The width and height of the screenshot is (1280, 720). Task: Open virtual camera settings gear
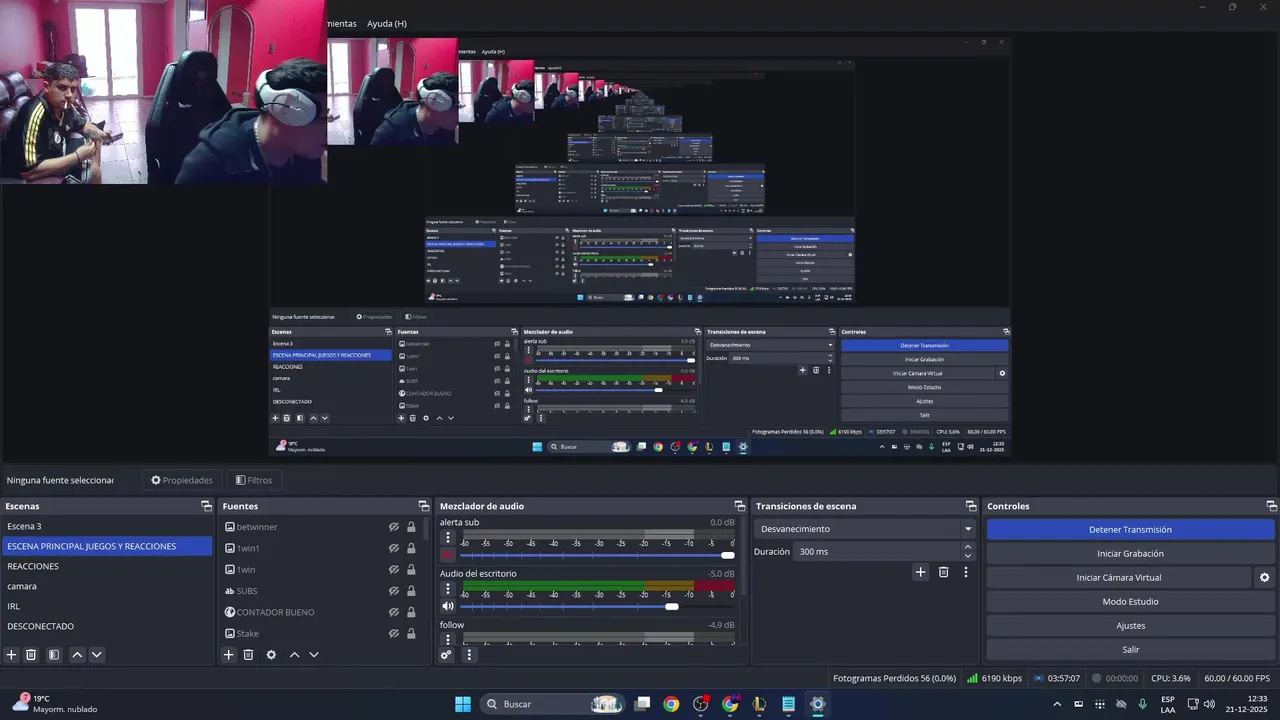[x=1264, y=578]
